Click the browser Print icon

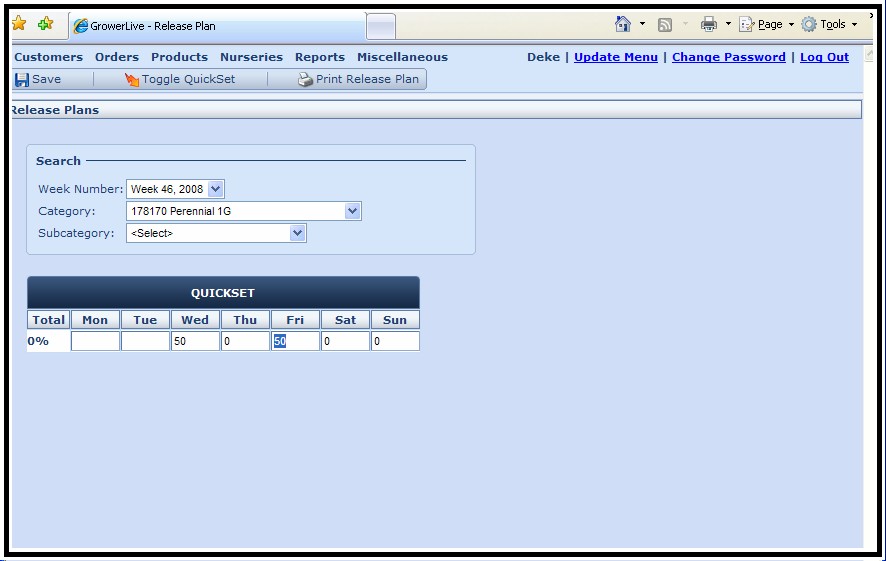pyautogui.click(x=709, y=25)
